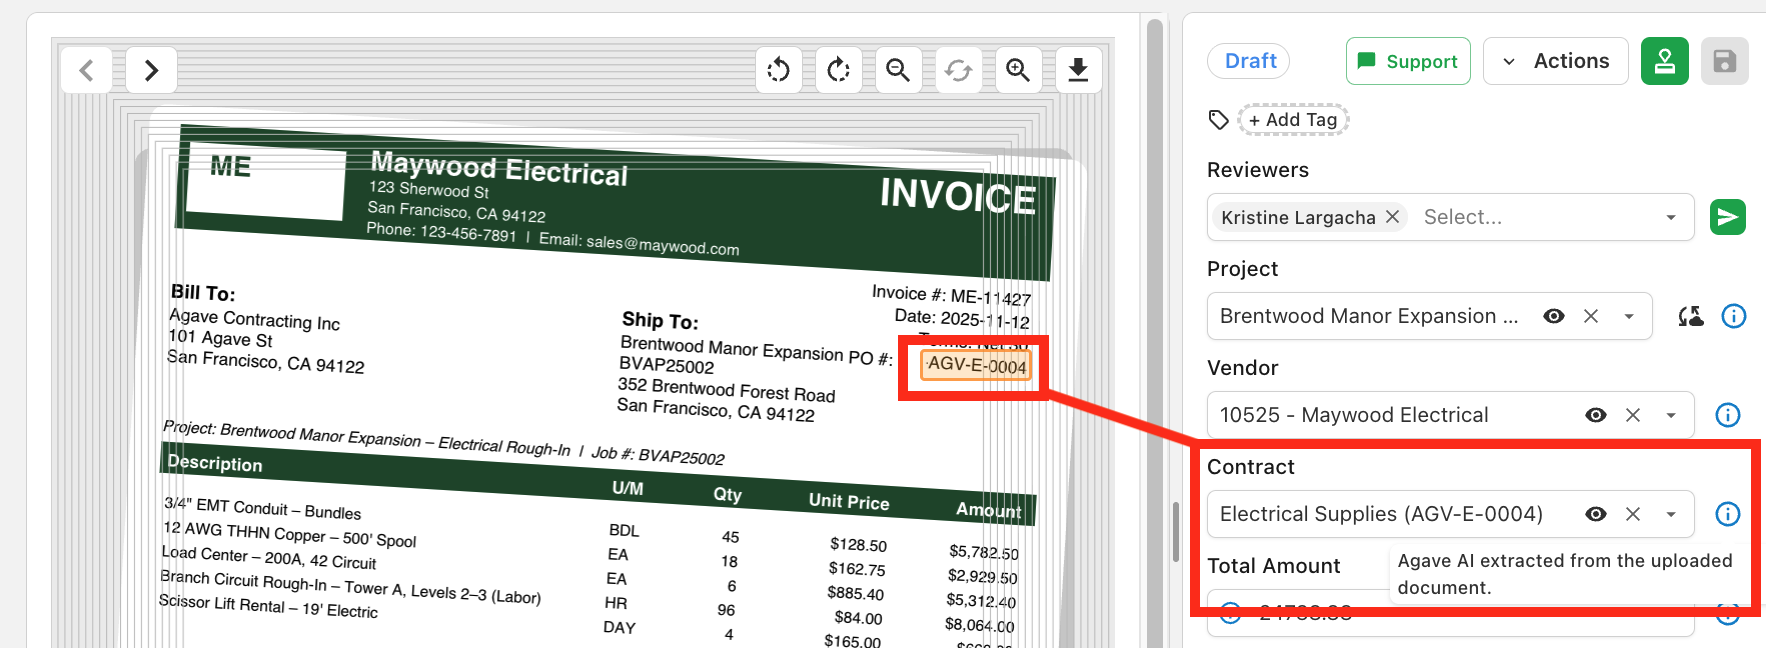Click the Maywood Electrical company title
This screenshot has height=648, width=1766.
click(499, 168)
